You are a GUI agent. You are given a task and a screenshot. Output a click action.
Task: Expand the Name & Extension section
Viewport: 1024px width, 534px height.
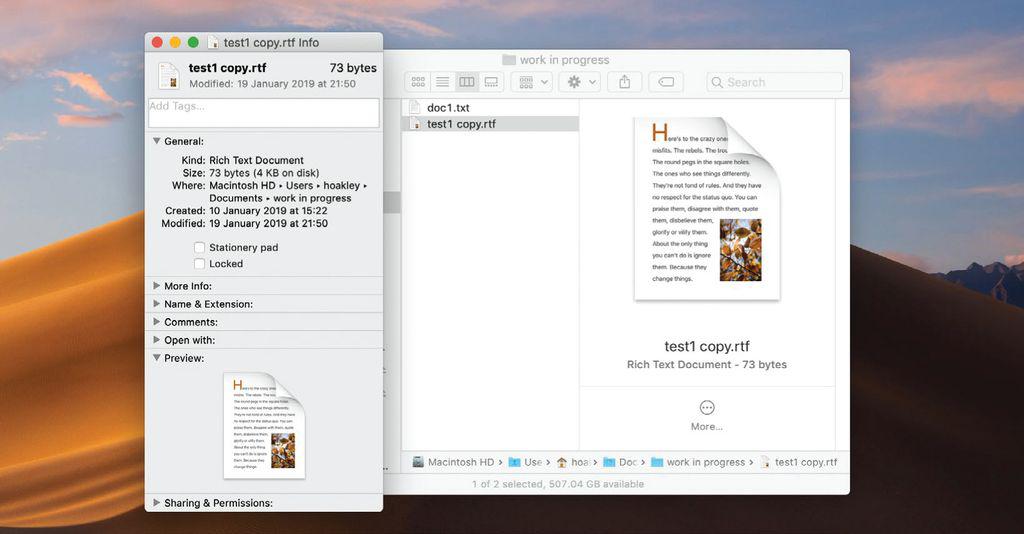pos(157,304)
